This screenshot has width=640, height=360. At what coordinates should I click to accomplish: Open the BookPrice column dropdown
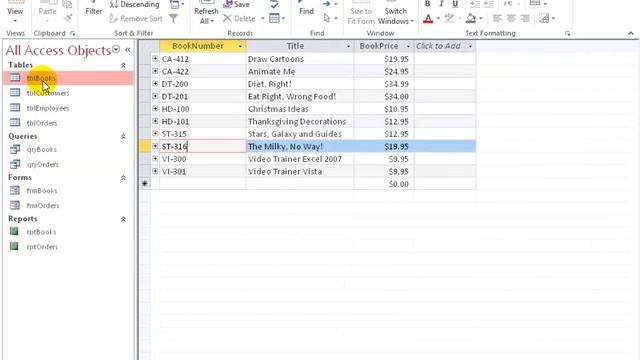coord(408,47)
